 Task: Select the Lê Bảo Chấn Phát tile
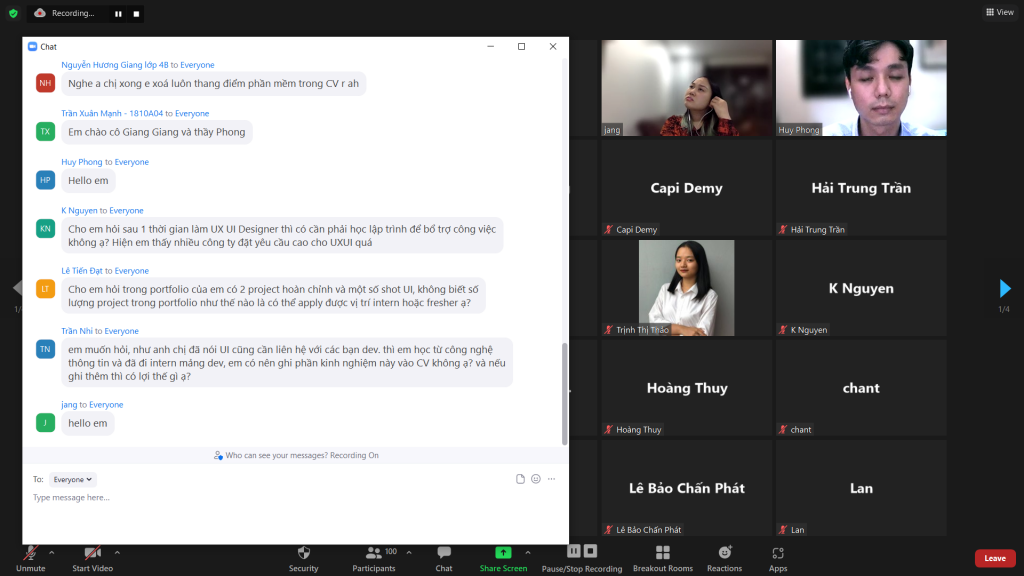[x=686, y=488]
